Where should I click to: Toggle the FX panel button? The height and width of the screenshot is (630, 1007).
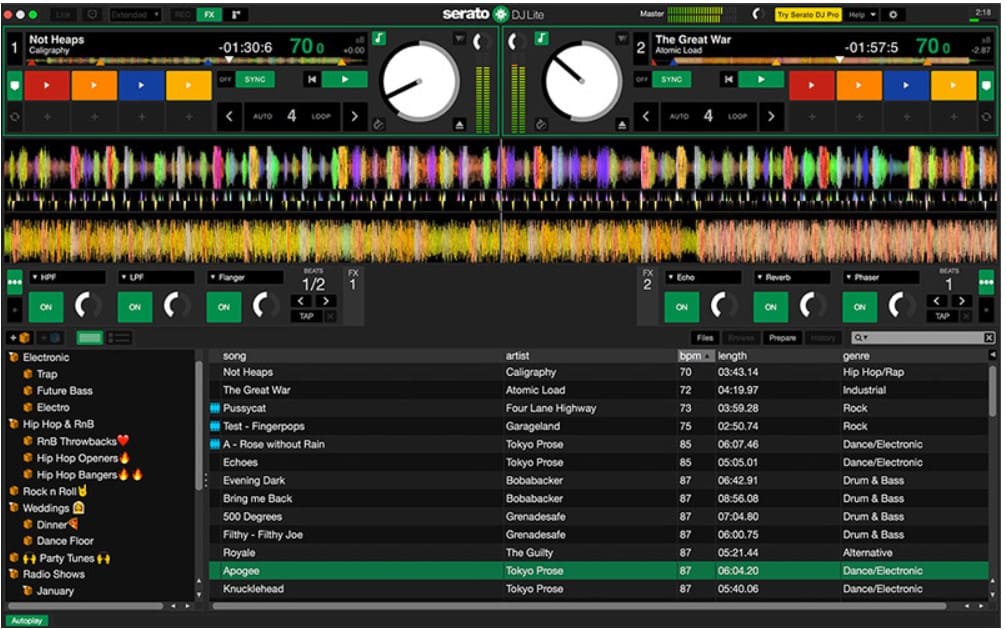click(209, 14)
